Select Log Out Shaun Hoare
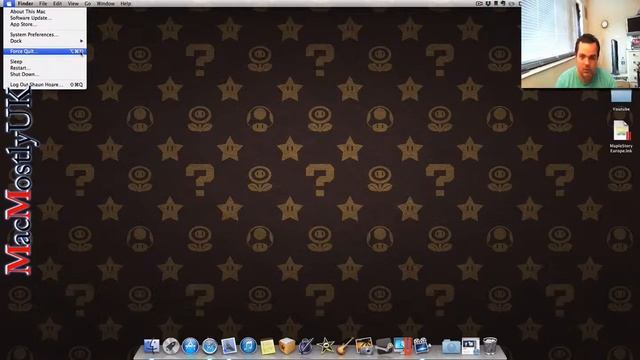Screen dimensions: 640x360 pos(45,84)
